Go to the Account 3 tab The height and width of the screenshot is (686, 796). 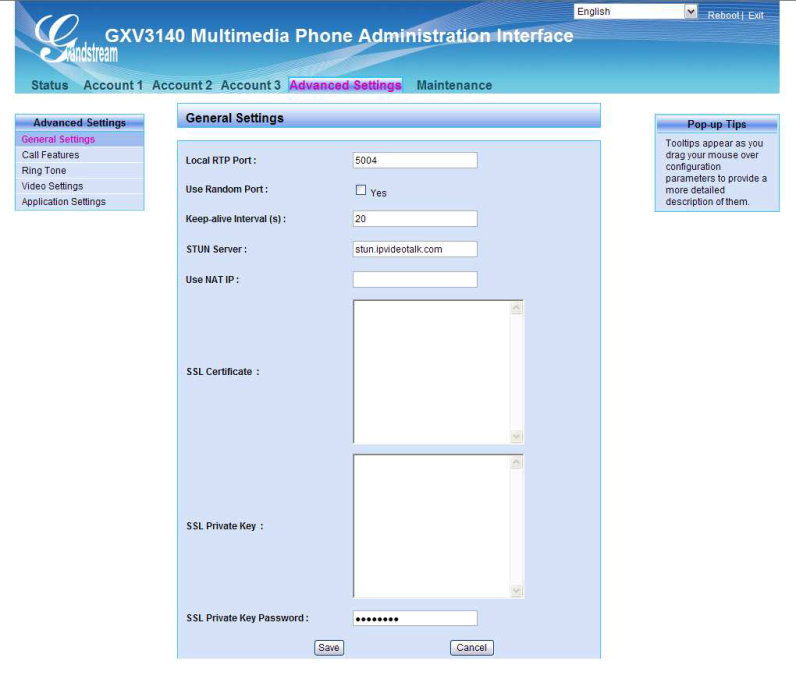pos(250,86)
